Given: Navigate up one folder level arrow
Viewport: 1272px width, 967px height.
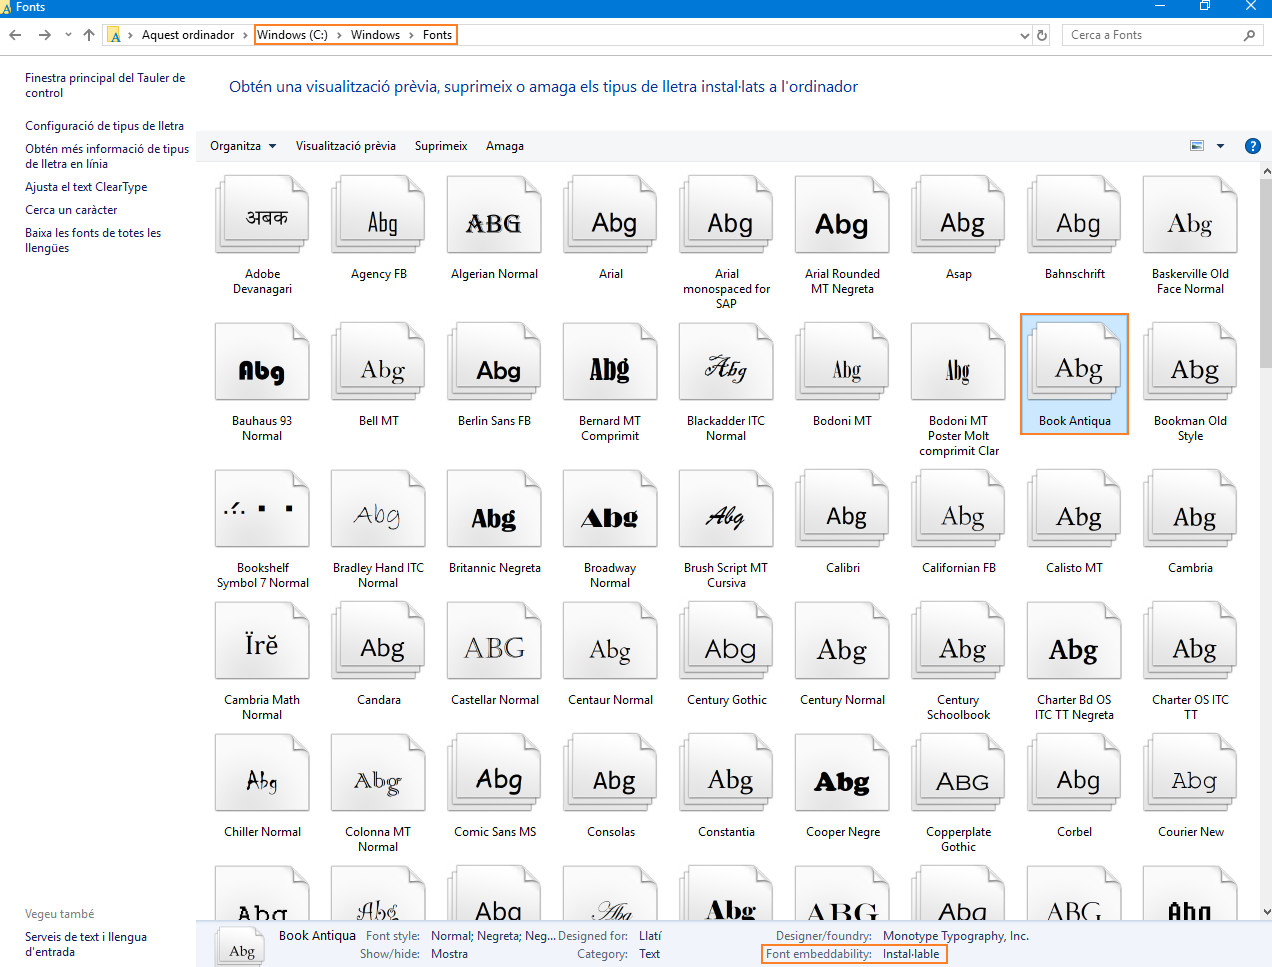Looking at the screenshot, I should click(x=89, y=35).
